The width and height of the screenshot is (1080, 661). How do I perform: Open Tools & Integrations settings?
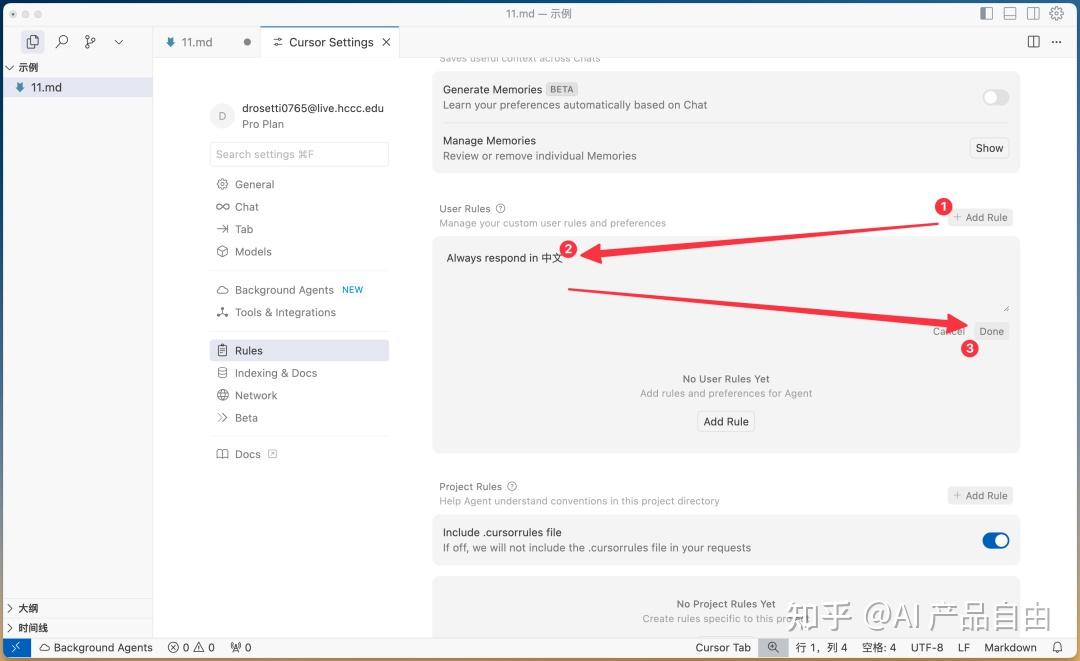tap(299, 312)
